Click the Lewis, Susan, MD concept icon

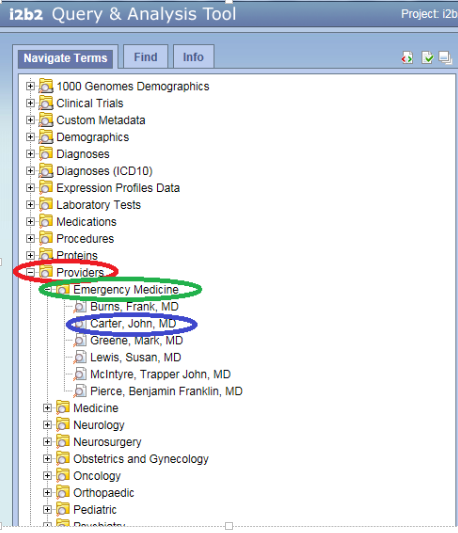[x=81, y=357]
